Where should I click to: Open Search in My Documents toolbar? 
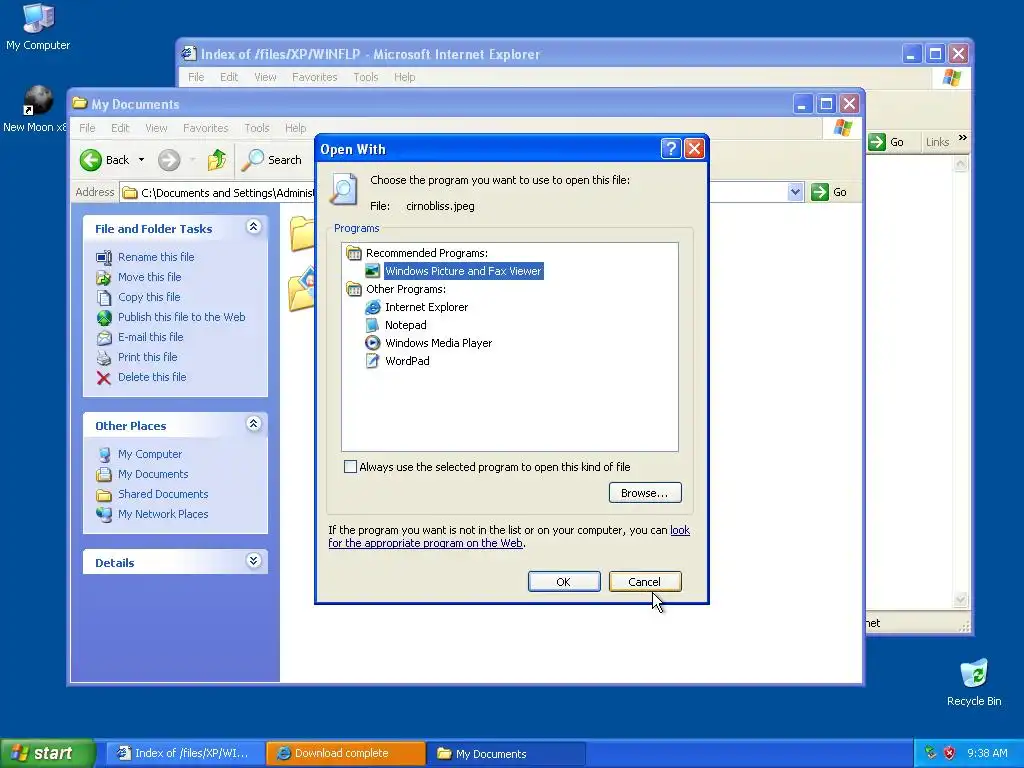(x=271, y=160)
